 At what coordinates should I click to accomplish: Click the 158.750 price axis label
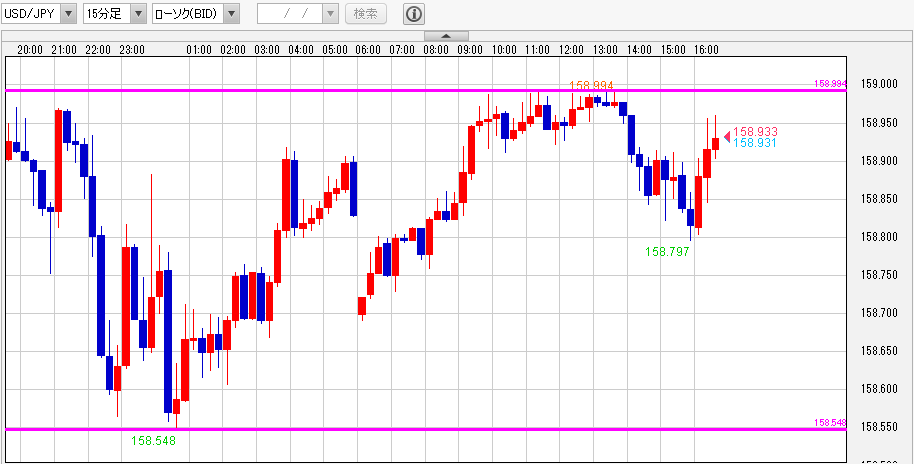click(879, 275)
